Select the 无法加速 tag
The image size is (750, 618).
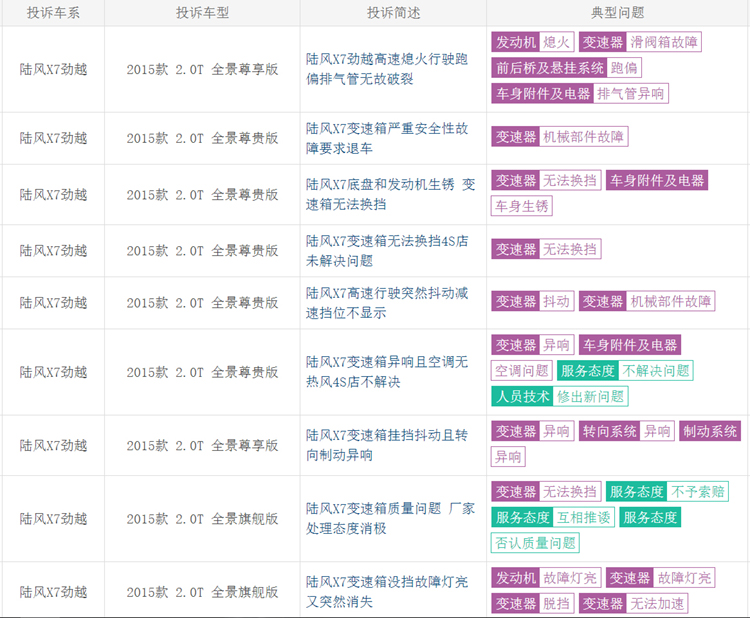[658, 603]
